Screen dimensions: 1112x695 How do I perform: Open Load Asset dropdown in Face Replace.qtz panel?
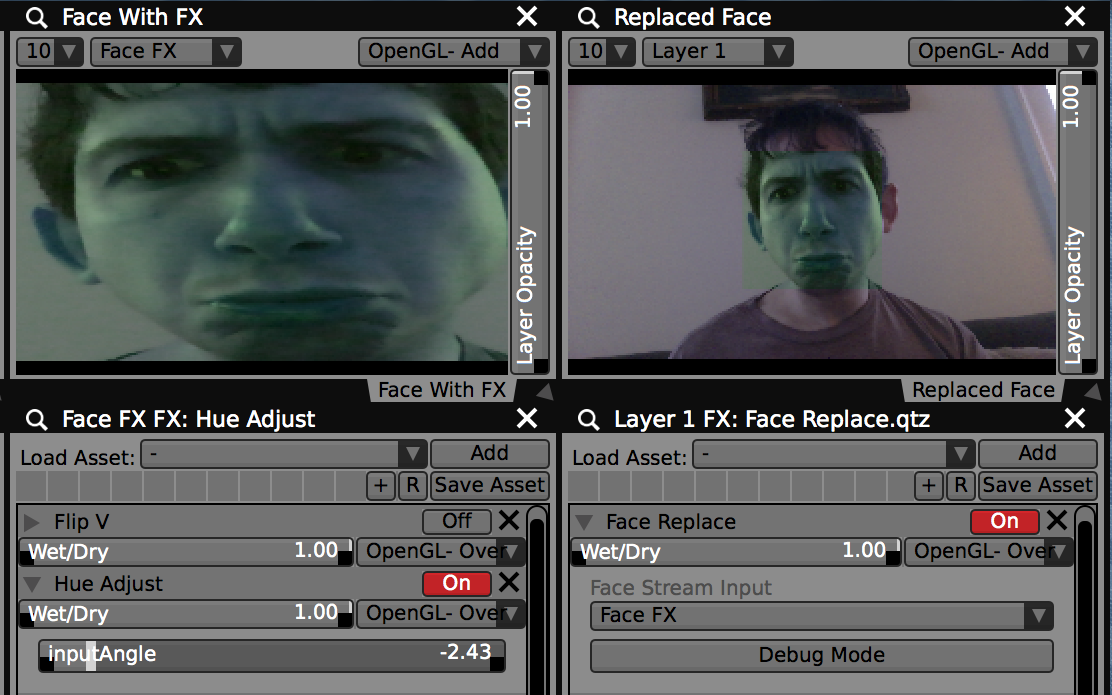[834, 454]
